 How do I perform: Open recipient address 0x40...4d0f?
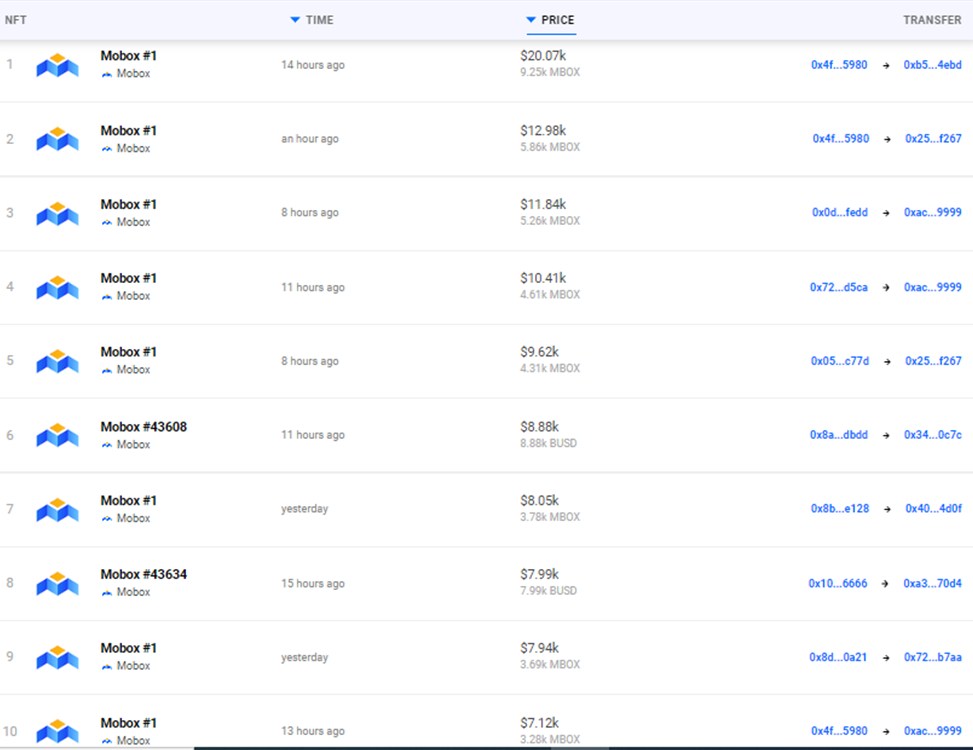pyautogui.click(x=933, y=509)
